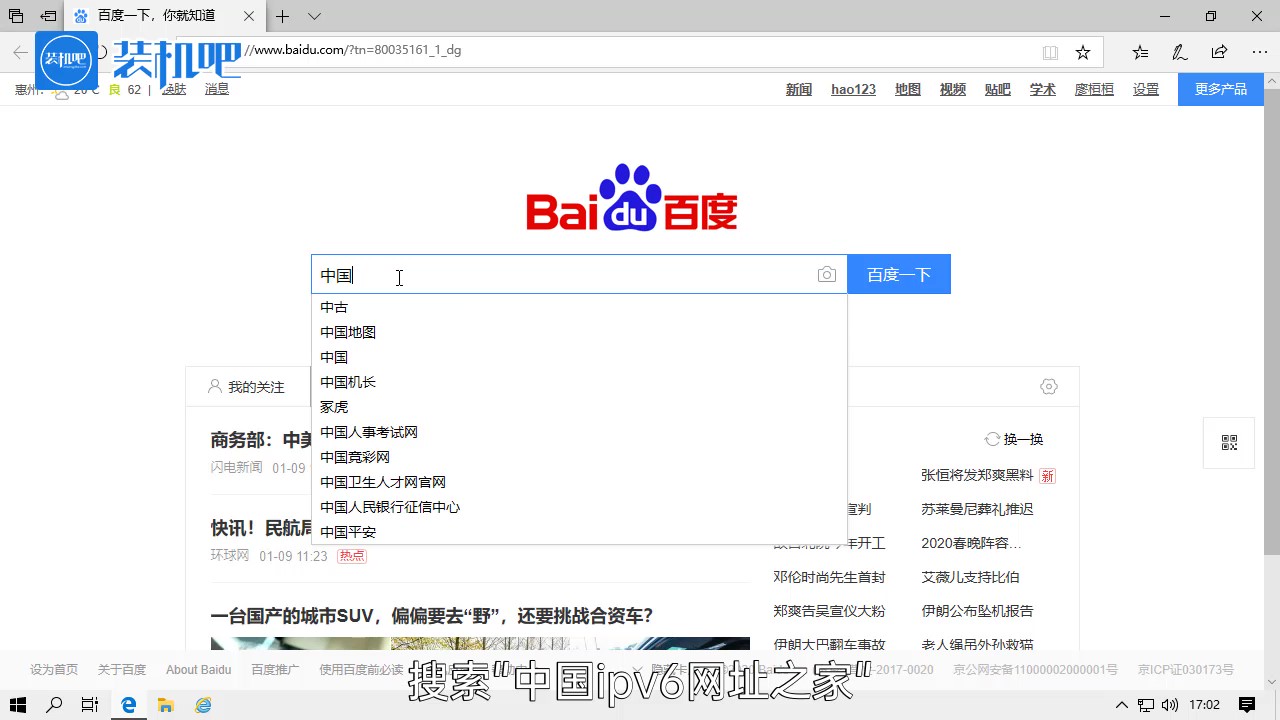The height and width of the screenshot is (720, 1280).
Task: Open the news feed settings gear
Action: click(x=1048, y=386)
